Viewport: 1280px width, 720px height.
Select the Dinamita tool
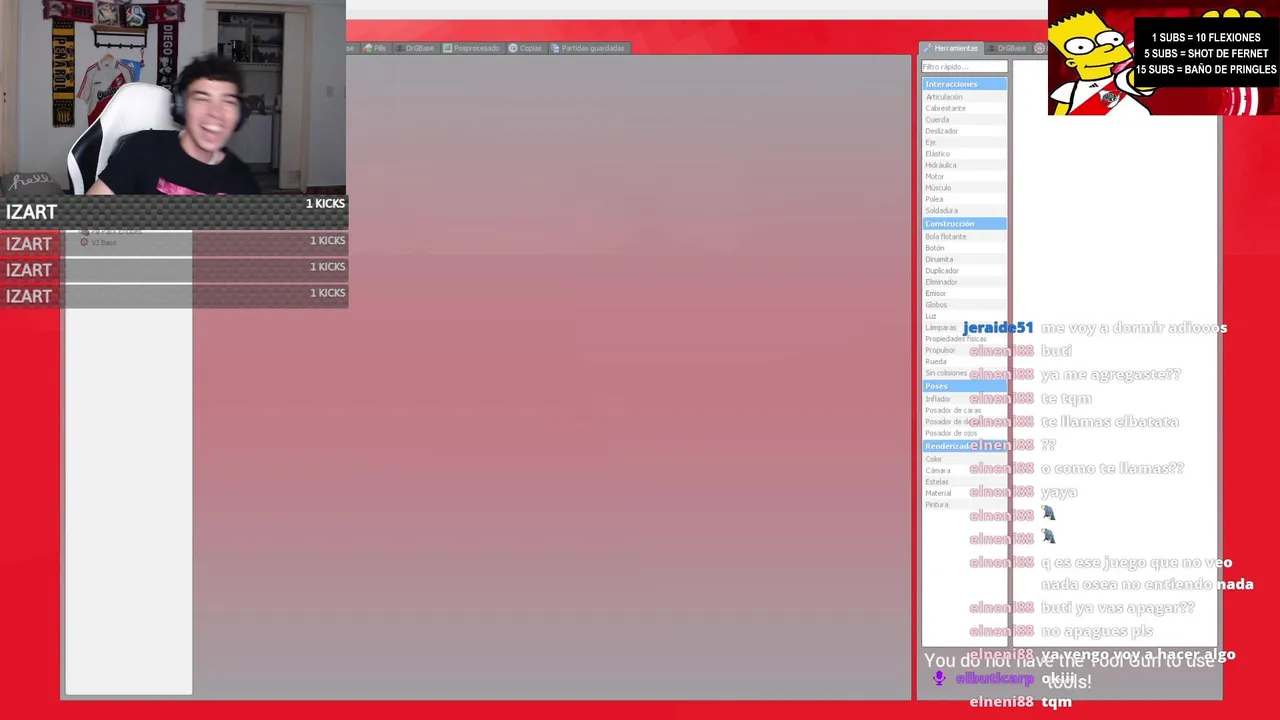point(964,260)
